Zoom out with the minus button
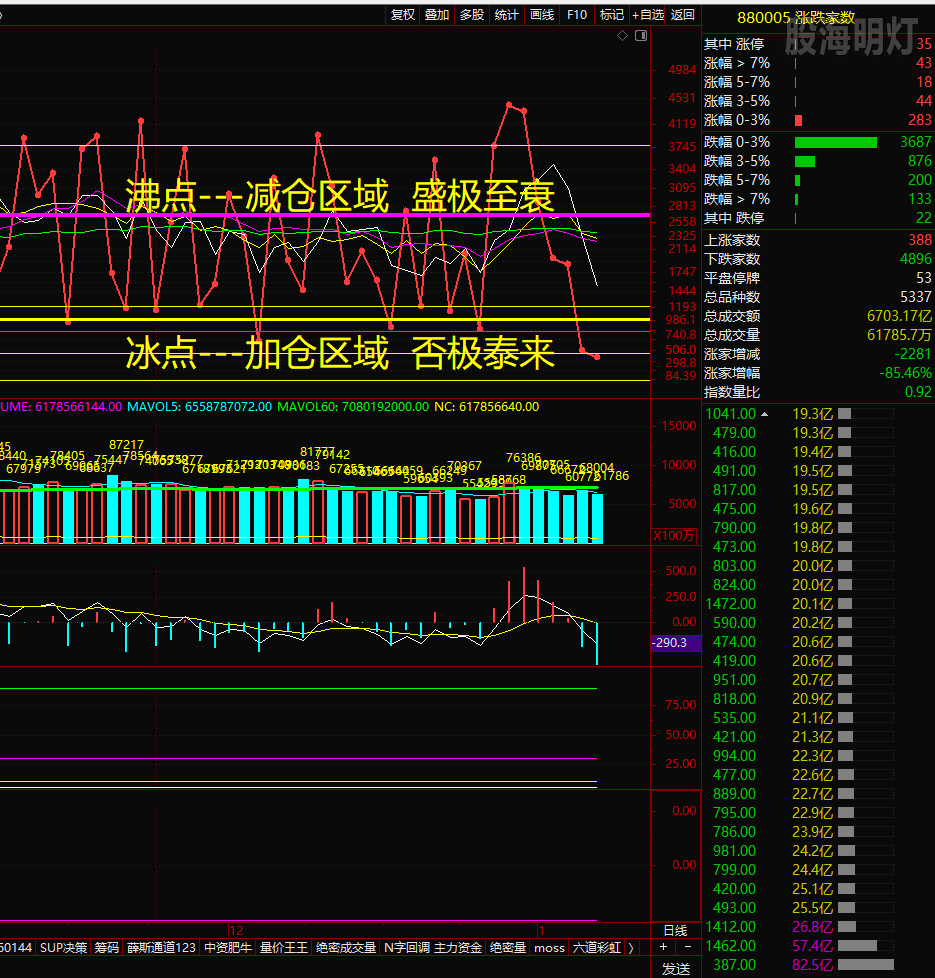This screenshot has width=935, height=978. click(688, 947)
